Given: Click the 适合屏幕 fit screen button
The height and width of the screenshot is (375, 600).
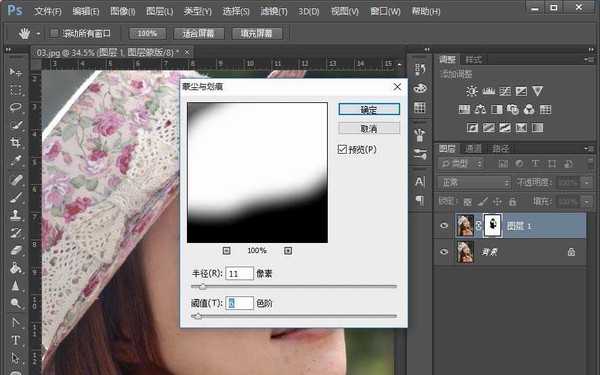Looking at the screenshot, I should pos(199,34).
